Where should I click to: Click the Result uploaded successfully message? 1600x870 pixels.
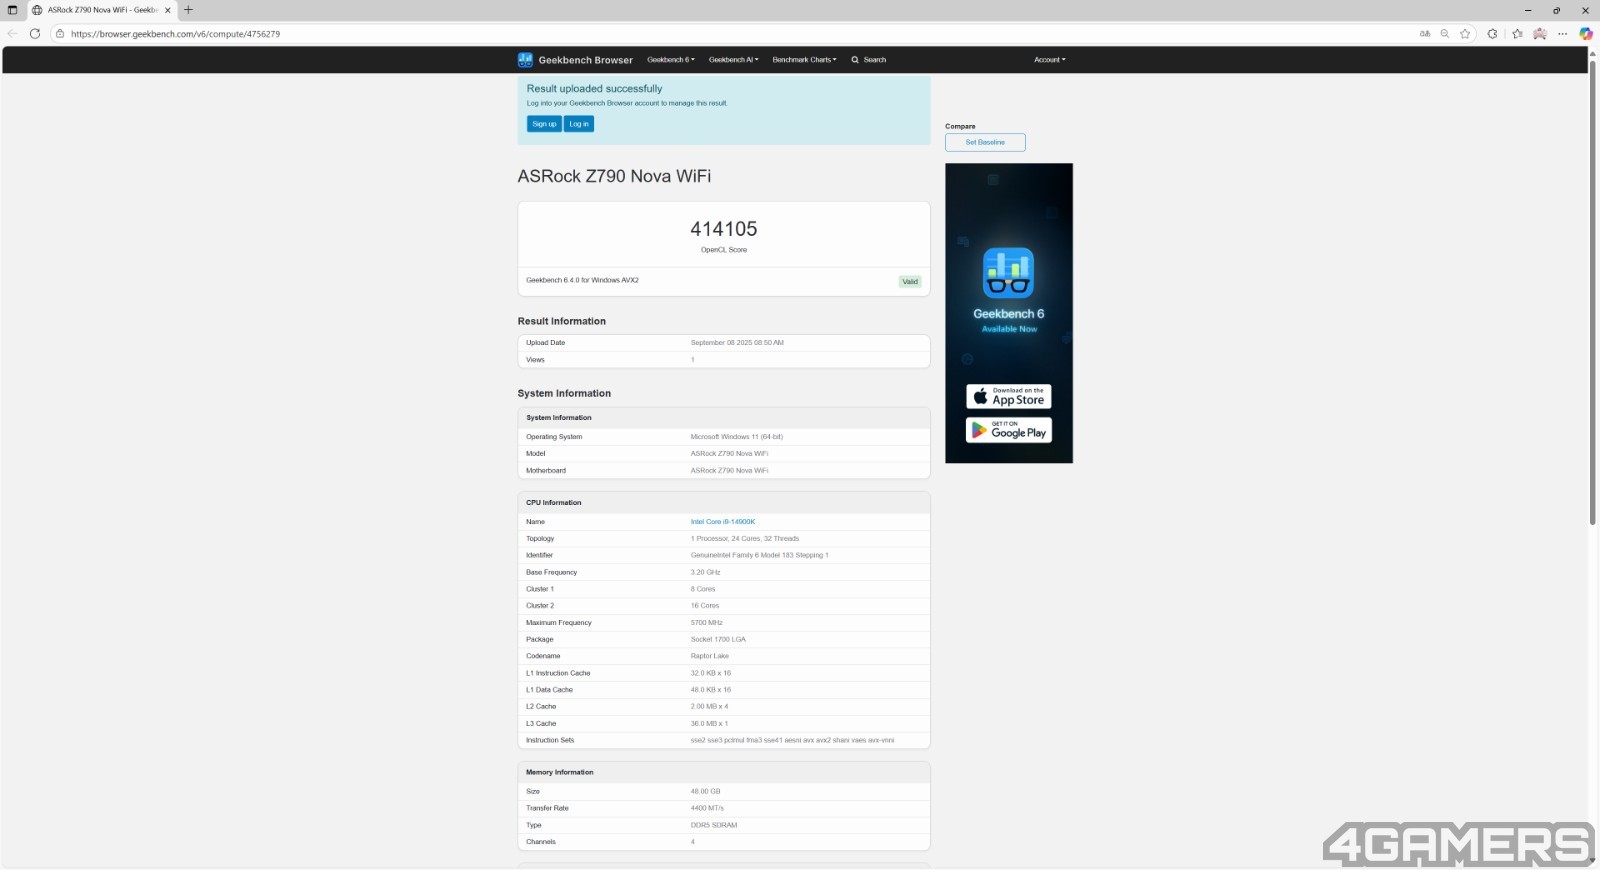[594, 89]
